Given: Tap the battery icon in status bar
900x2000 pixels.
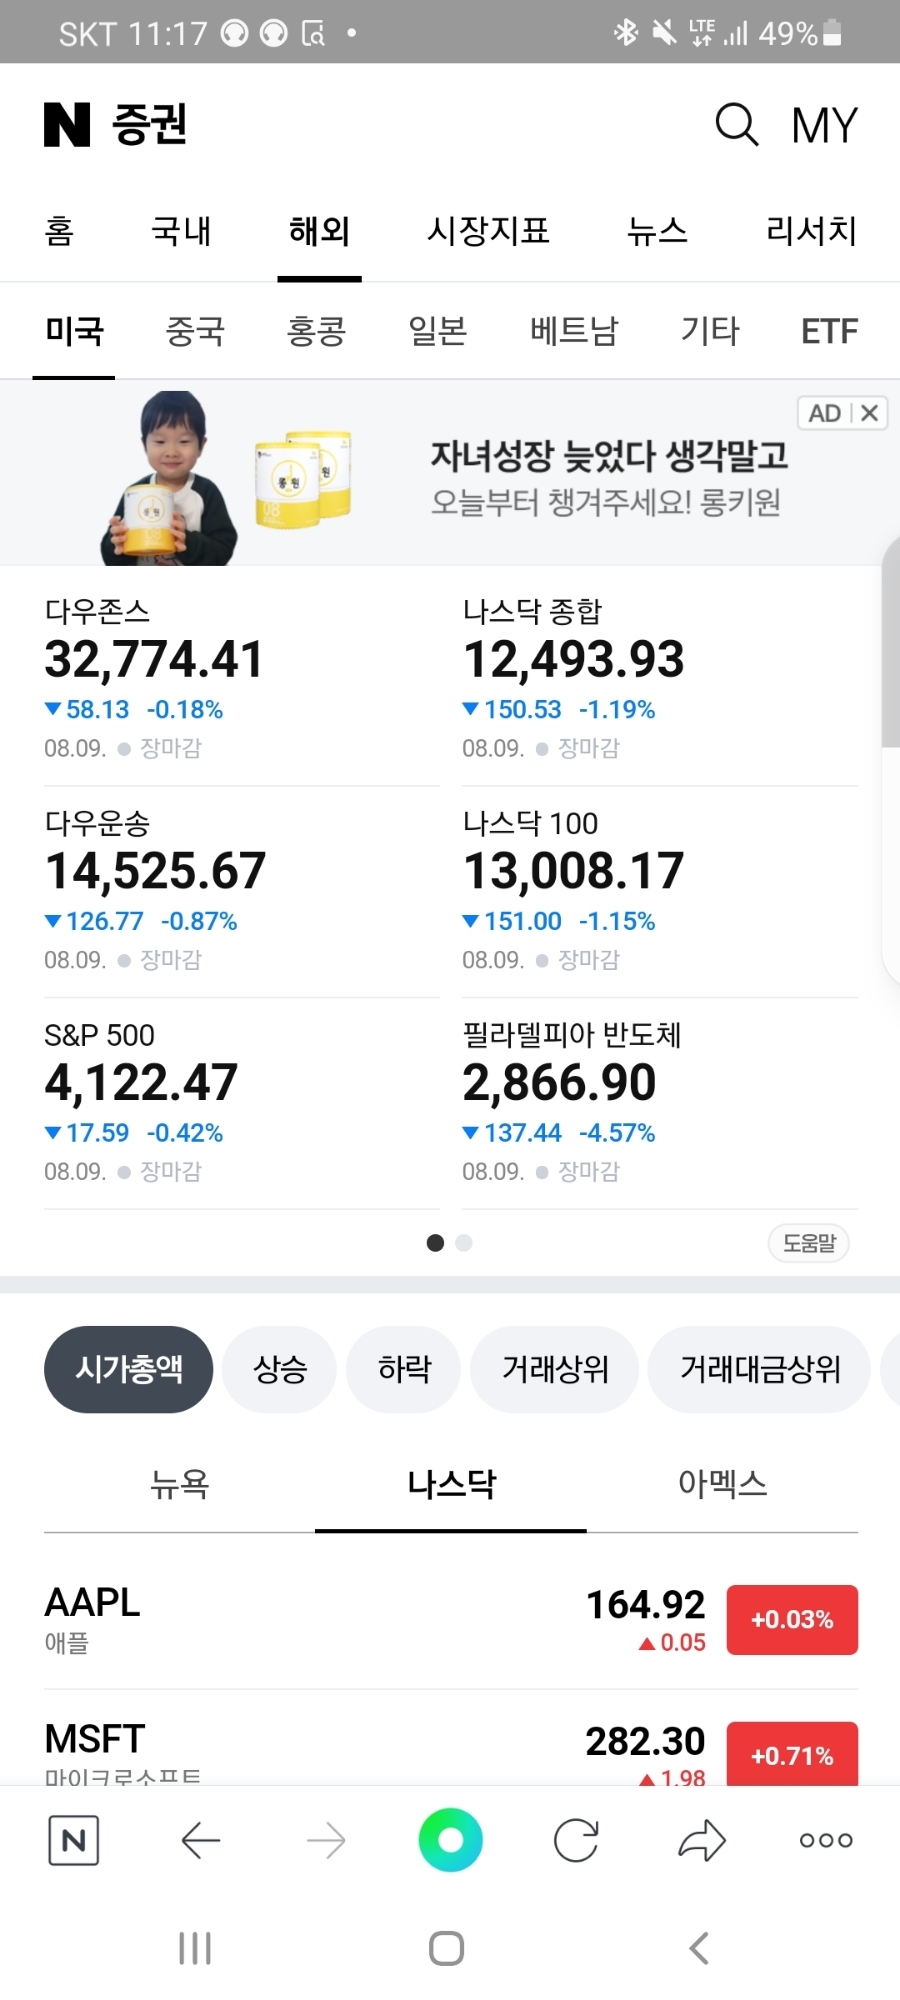Looking at the screenshot, I should [832, 33].
